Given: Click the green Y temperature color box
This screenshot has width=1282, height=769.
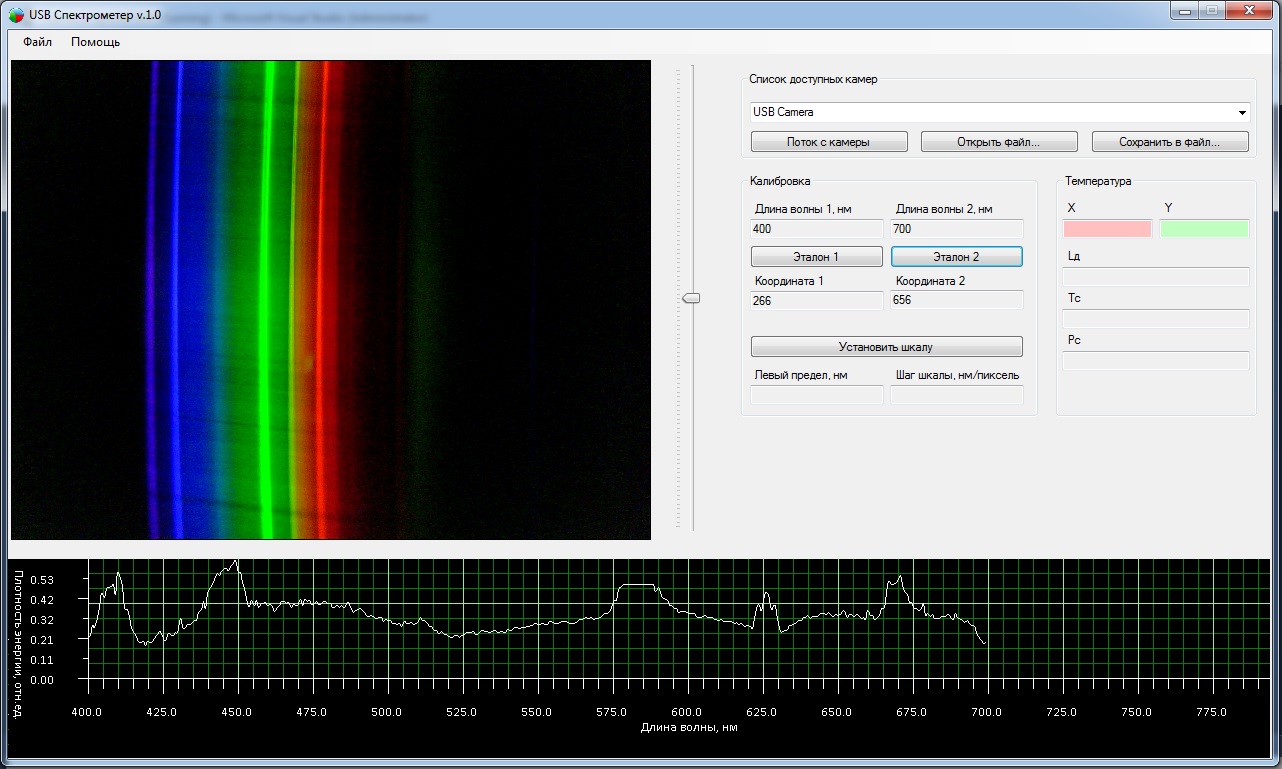Looking at the screenshot, I should pyautogui.click(x=1205, y=228).
